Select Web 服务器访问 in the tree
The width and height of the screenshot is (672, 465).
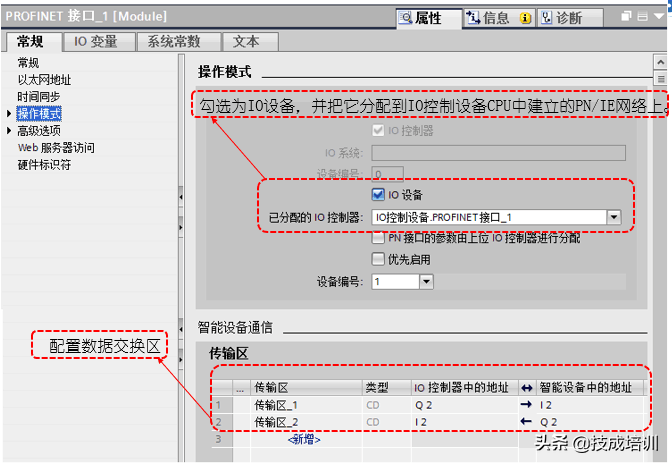56,148
